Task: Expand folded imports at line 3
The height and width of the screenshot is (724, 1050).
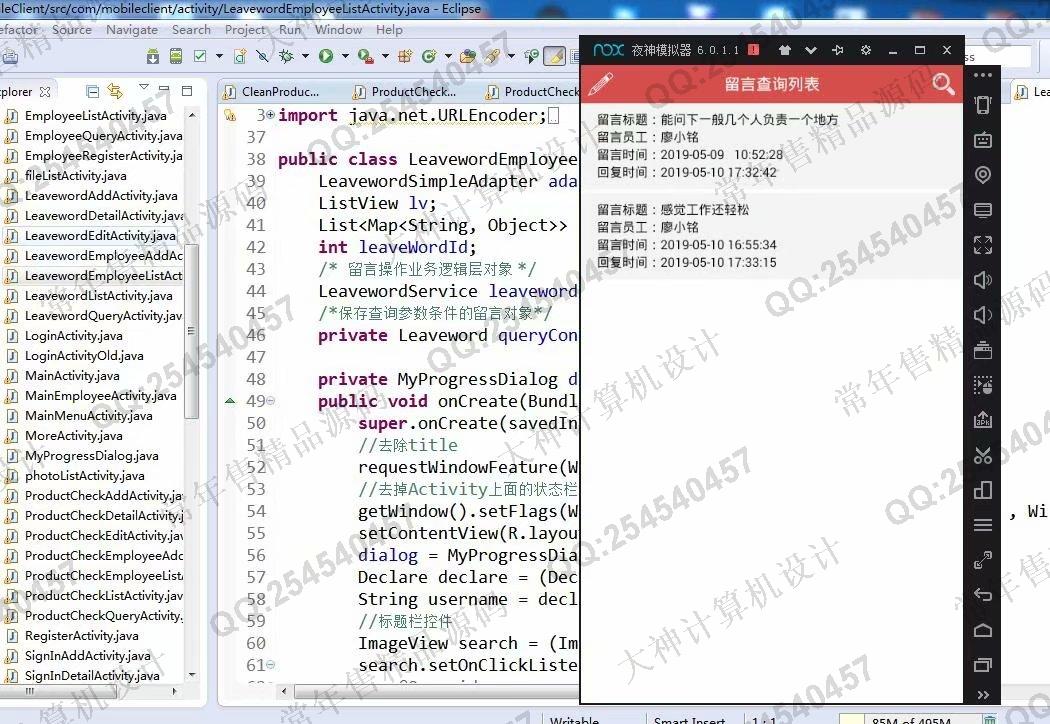Action: coord(270,115)
